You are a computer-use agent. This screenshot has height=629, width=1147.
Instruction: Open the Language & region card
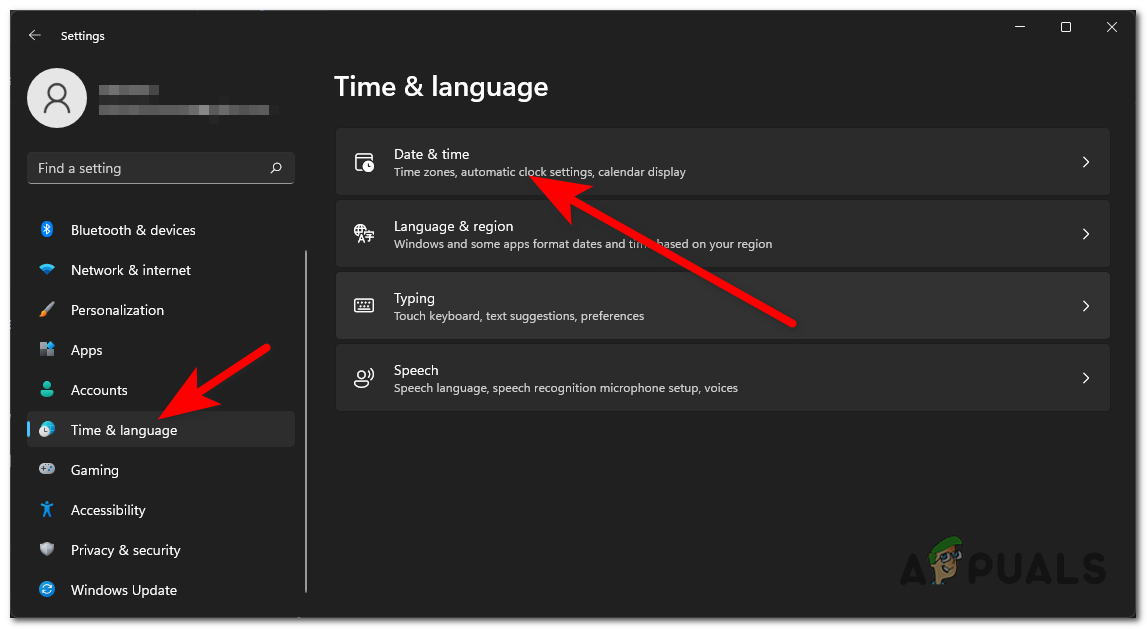click(723, 234)
